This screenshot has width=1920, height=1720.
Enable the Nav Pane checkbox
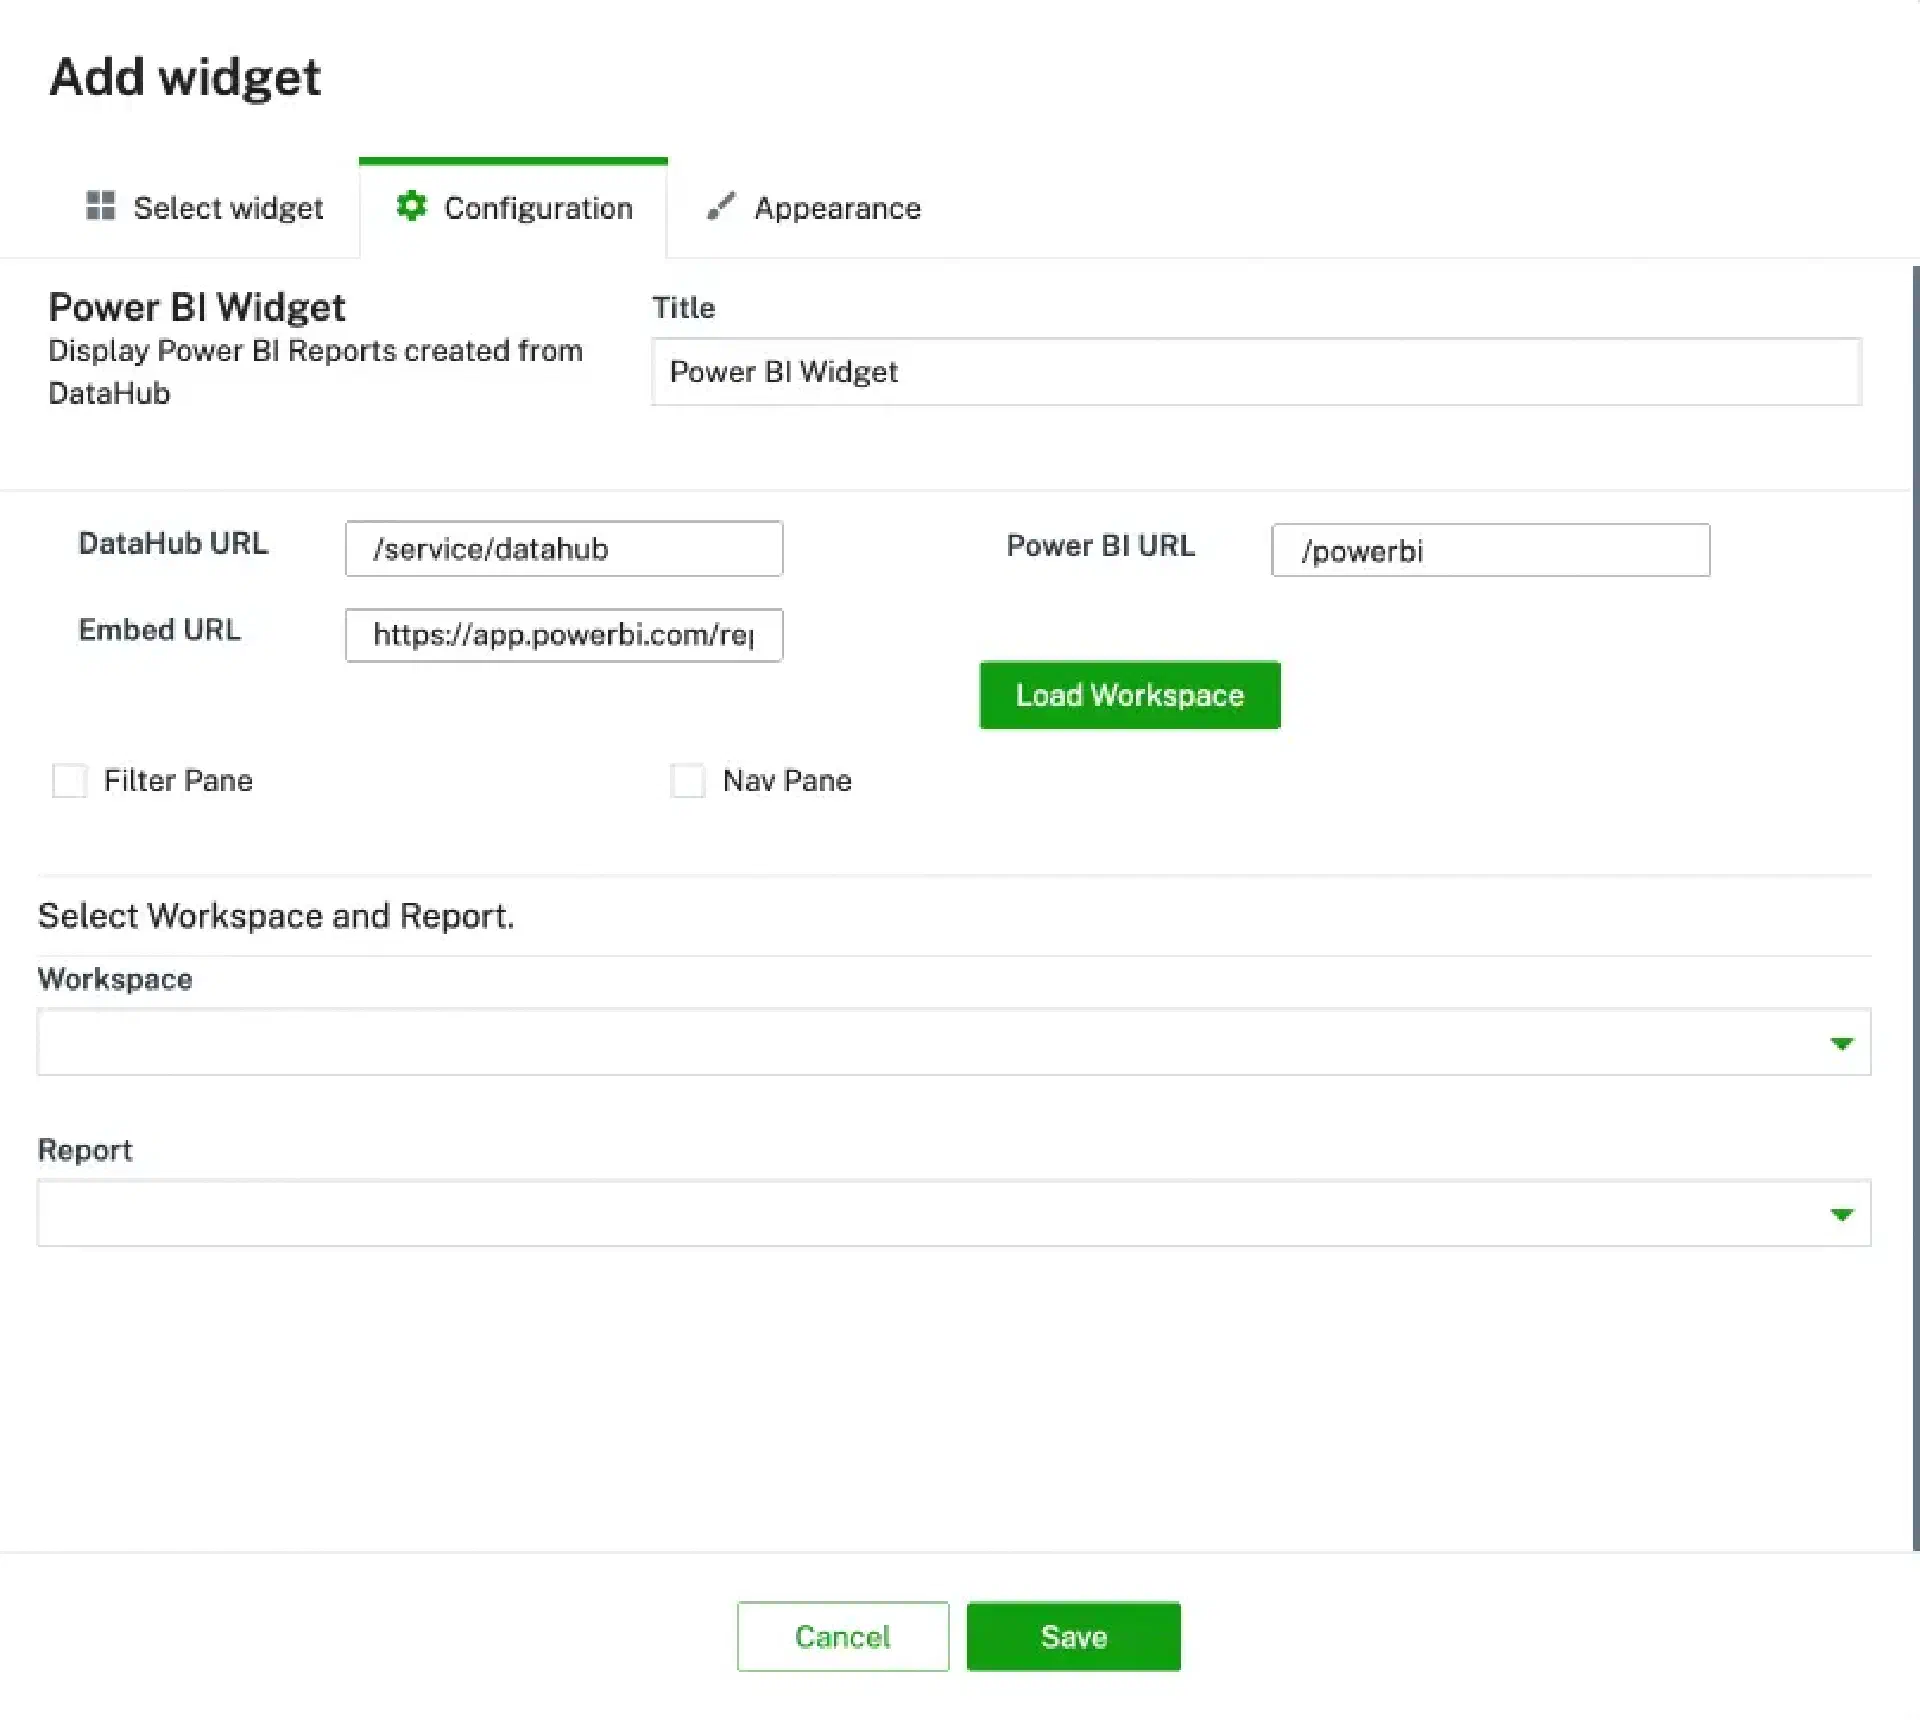point(687,780)
